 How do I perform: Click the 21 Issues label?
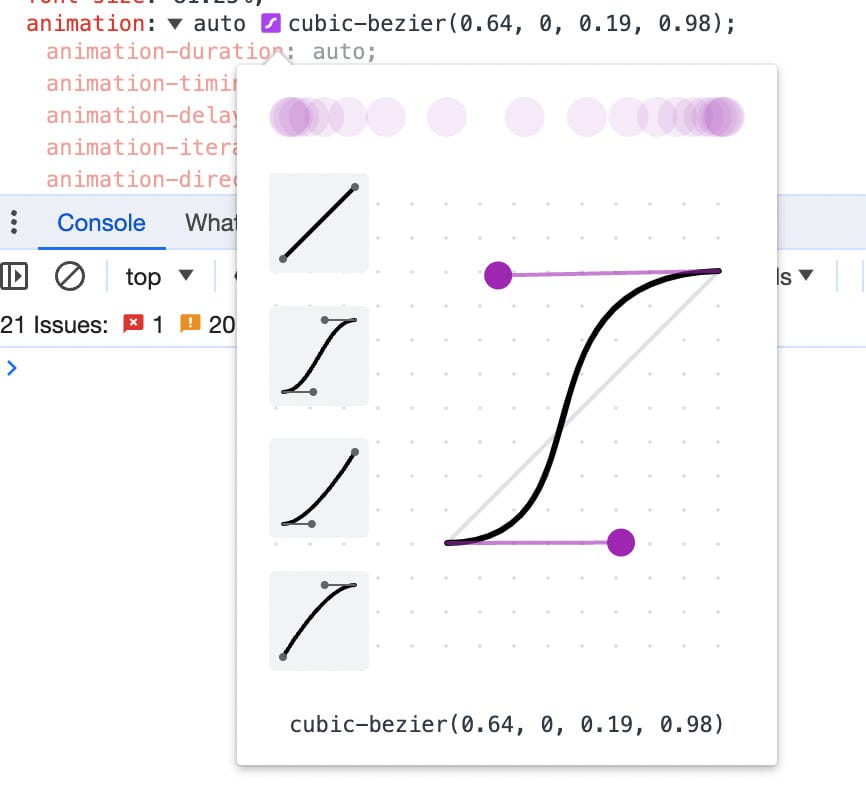coord(54,325)
